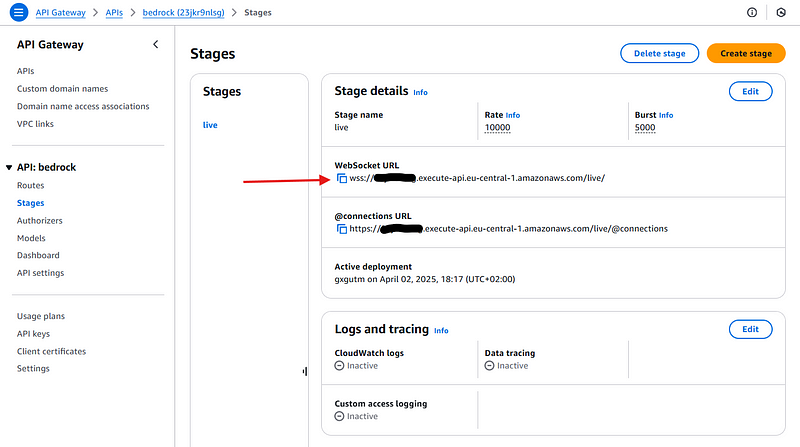Open Info link next to Logs and tracing

click(441, 331)
